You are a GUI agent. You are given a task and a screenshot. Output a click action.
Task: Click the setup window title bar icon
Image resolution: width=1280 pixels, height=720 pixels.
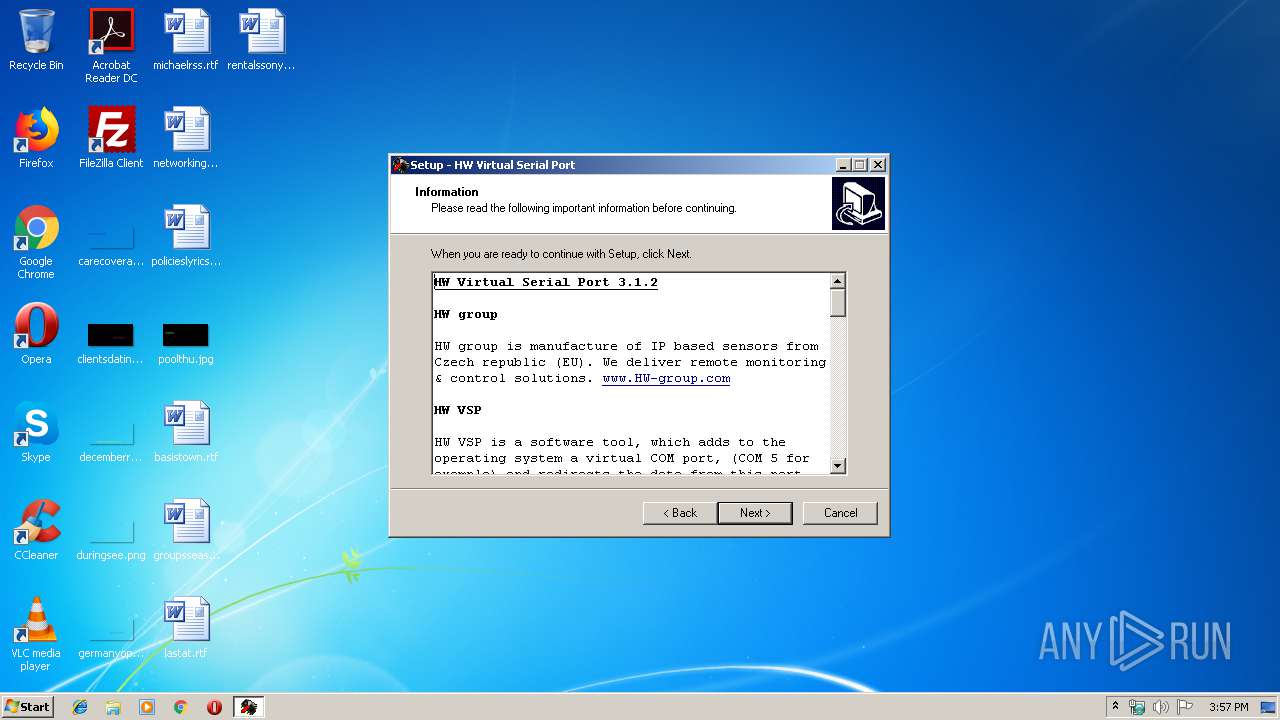[x=400, y=165]
